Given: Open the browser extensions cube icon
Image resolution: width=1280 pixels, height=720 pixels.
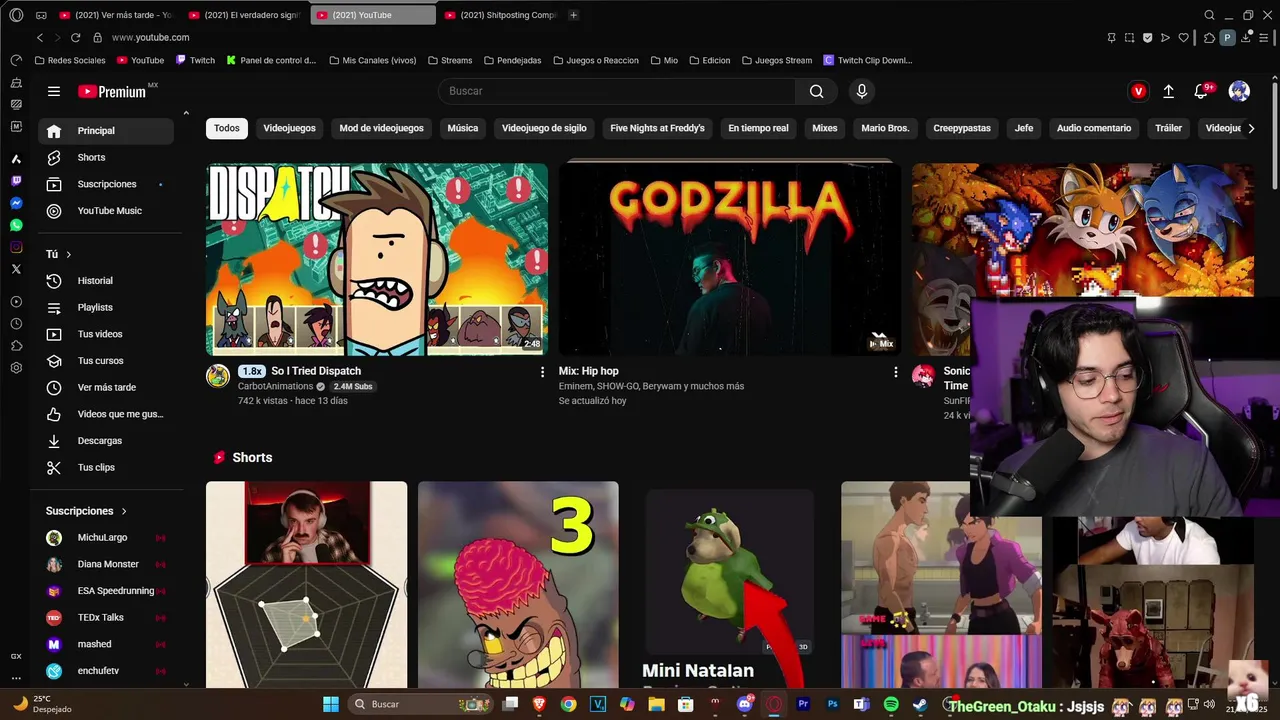Looking at the screenshot, I should [1209, 38].
